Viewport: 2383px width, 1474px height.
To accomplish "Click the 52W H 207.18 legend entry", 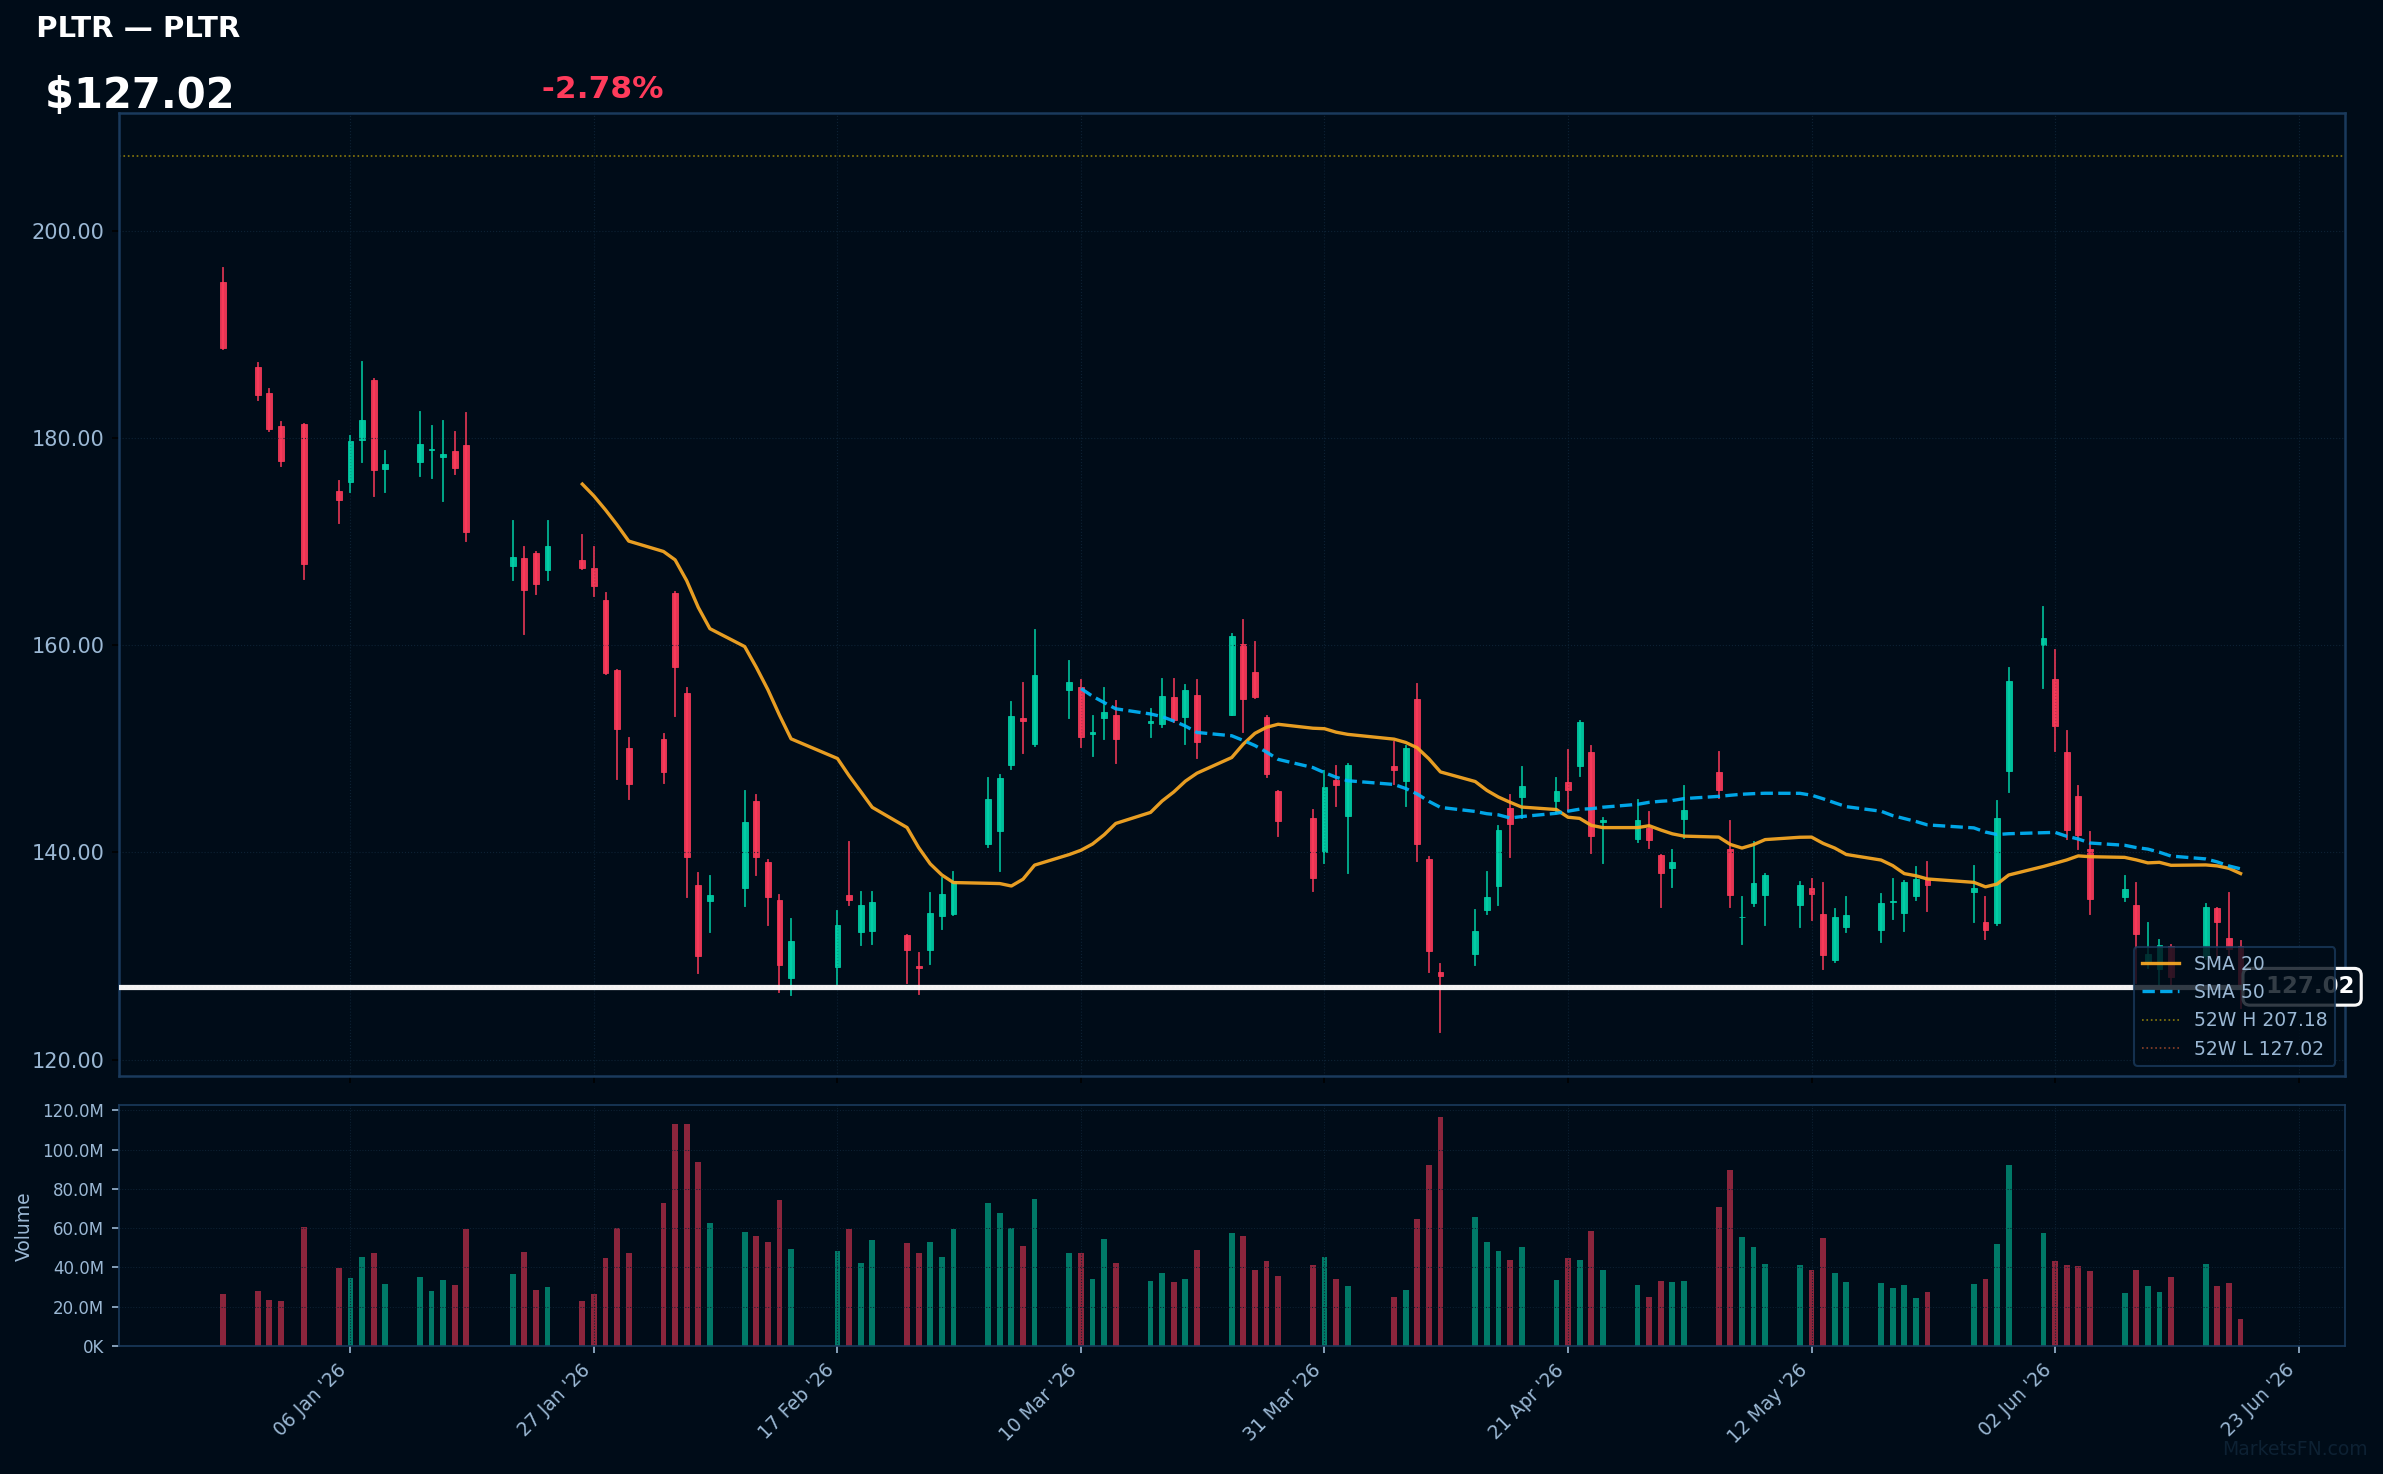I will pos(2234,1020).
